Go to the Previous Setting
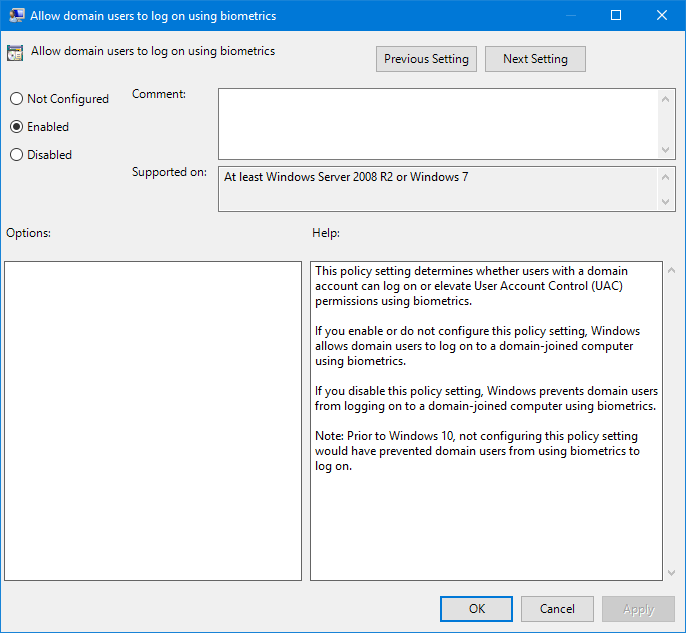Image resolution: width=686 pixels, height=633 pixels. coord(426,59)
